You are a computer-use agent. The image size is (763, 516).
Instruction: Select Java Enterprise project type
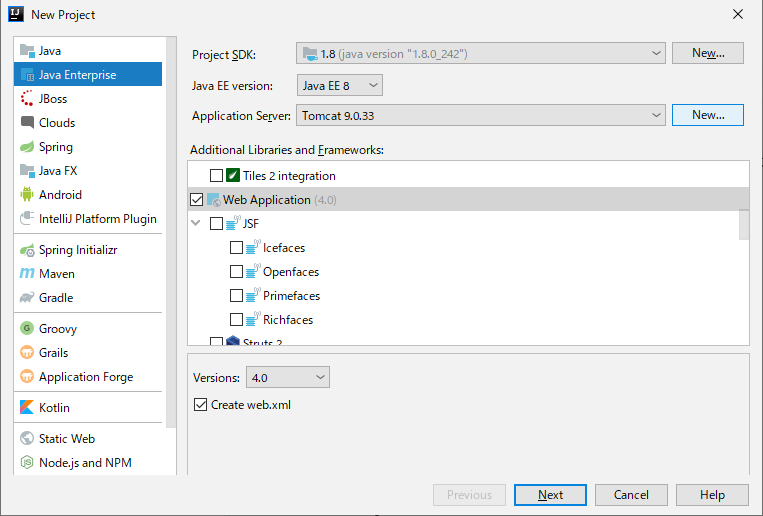tap(88, 74)
